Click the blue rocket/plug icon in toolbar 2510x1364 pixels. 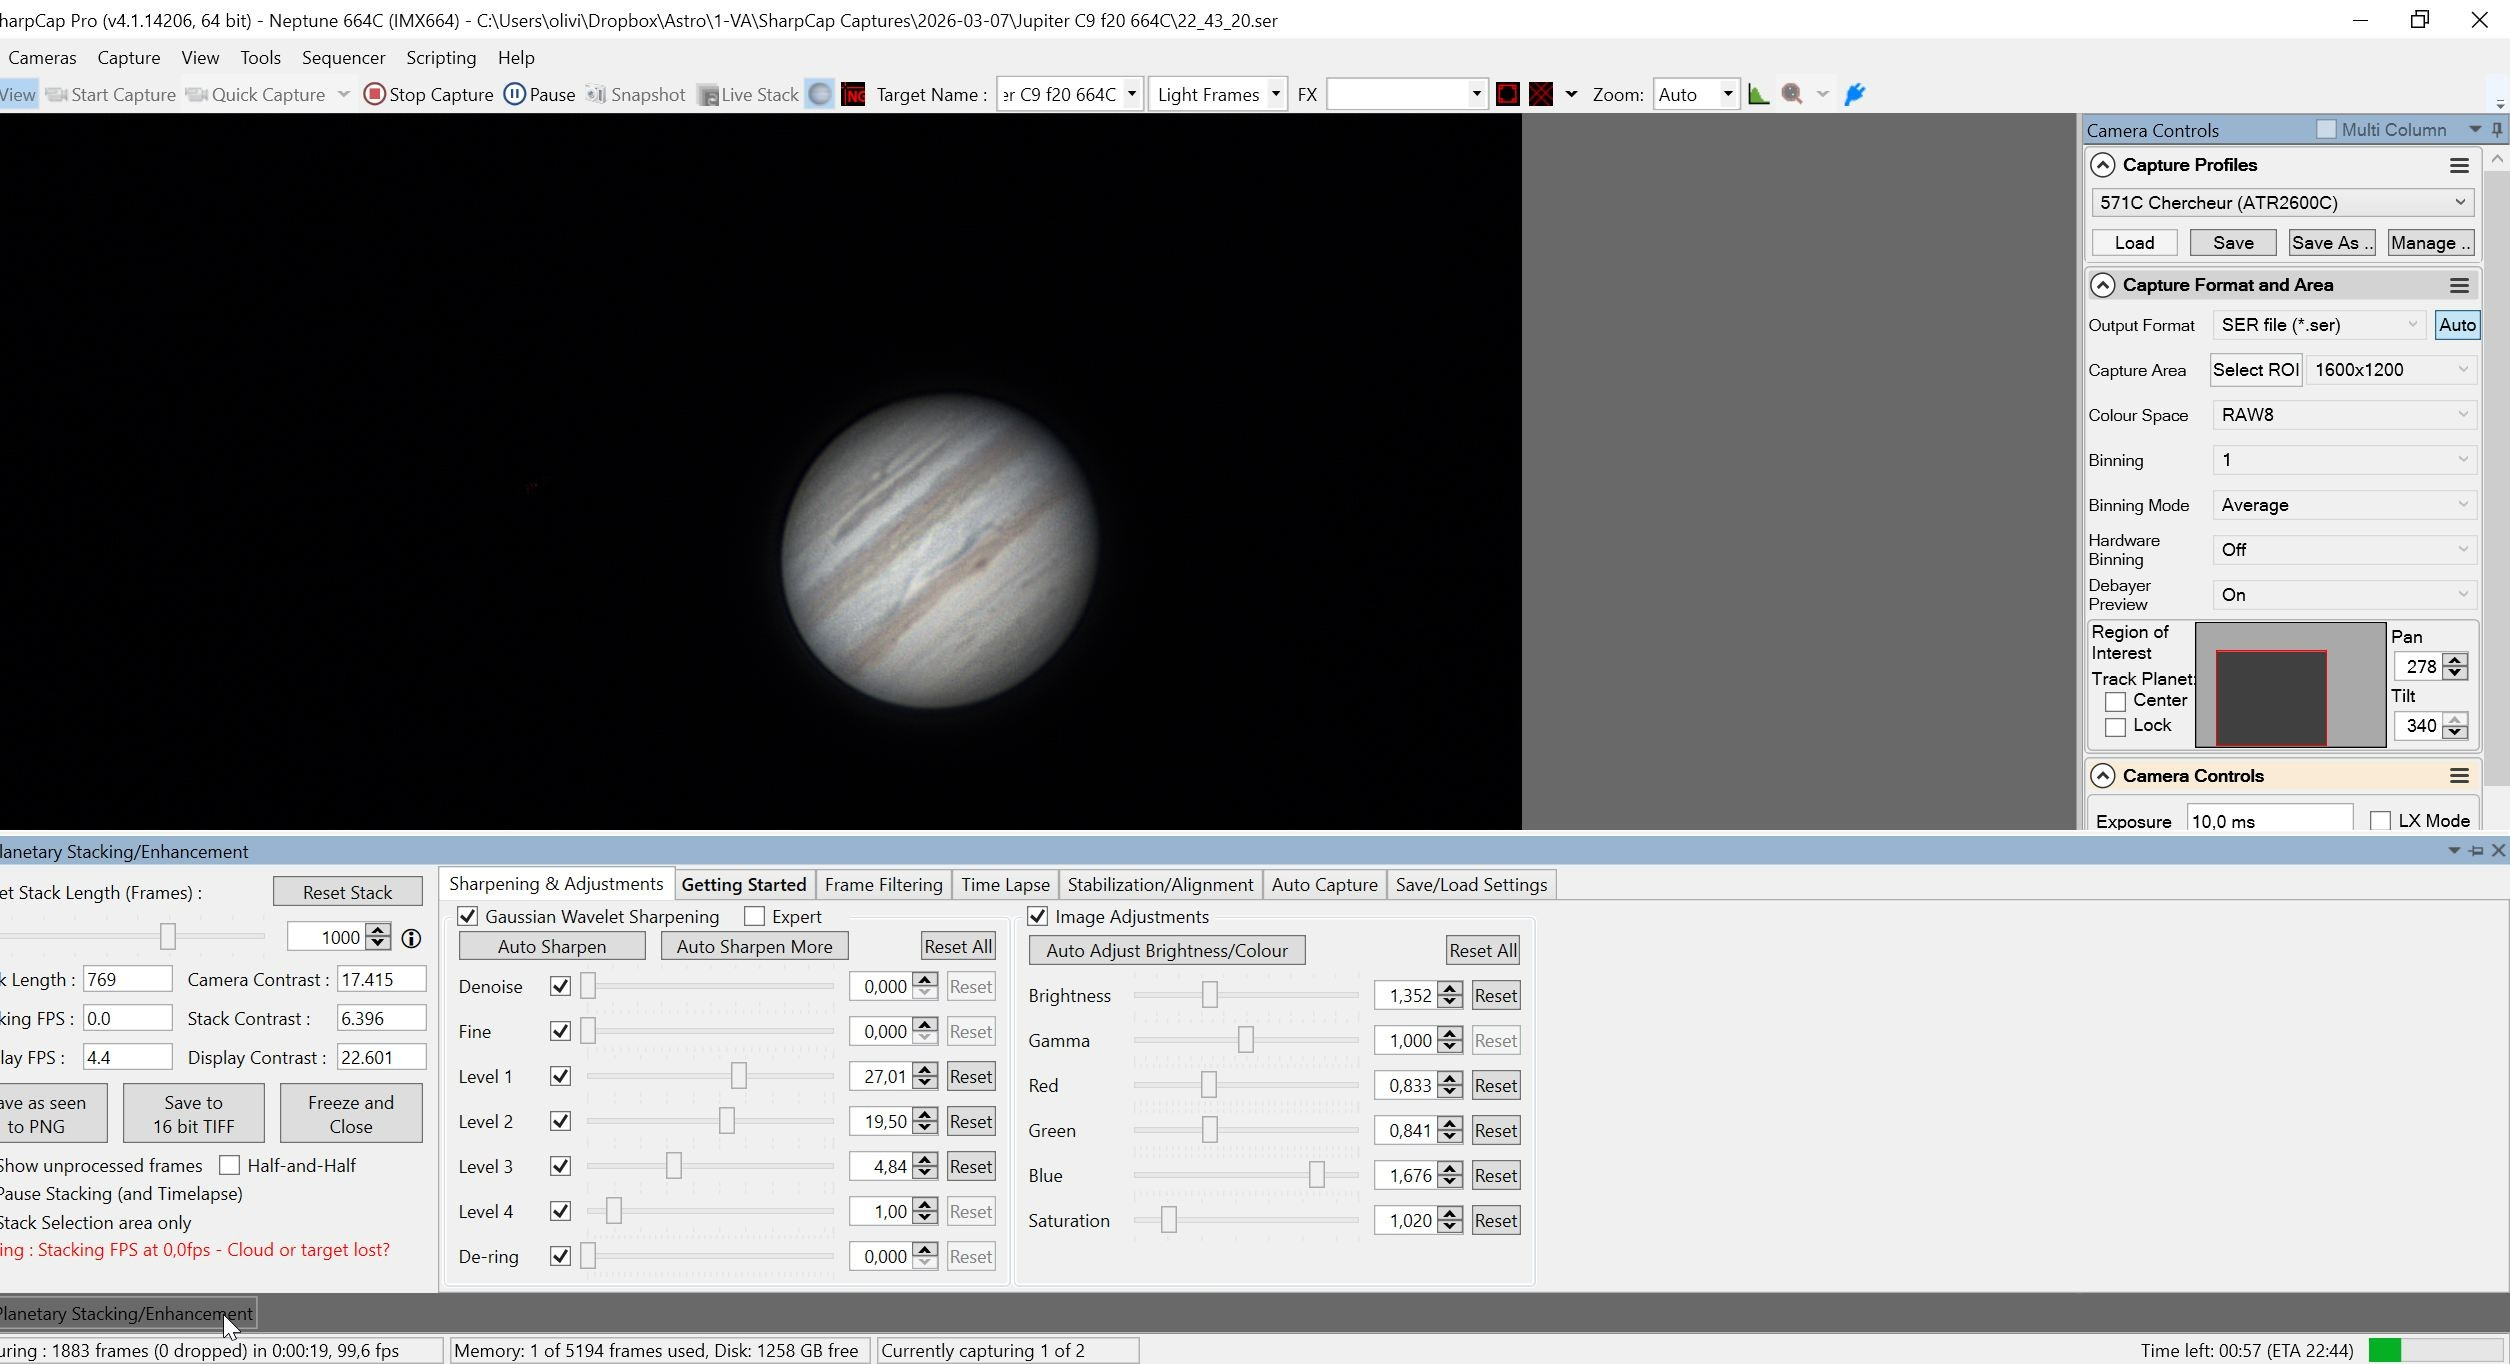[x=1855, y=94]
